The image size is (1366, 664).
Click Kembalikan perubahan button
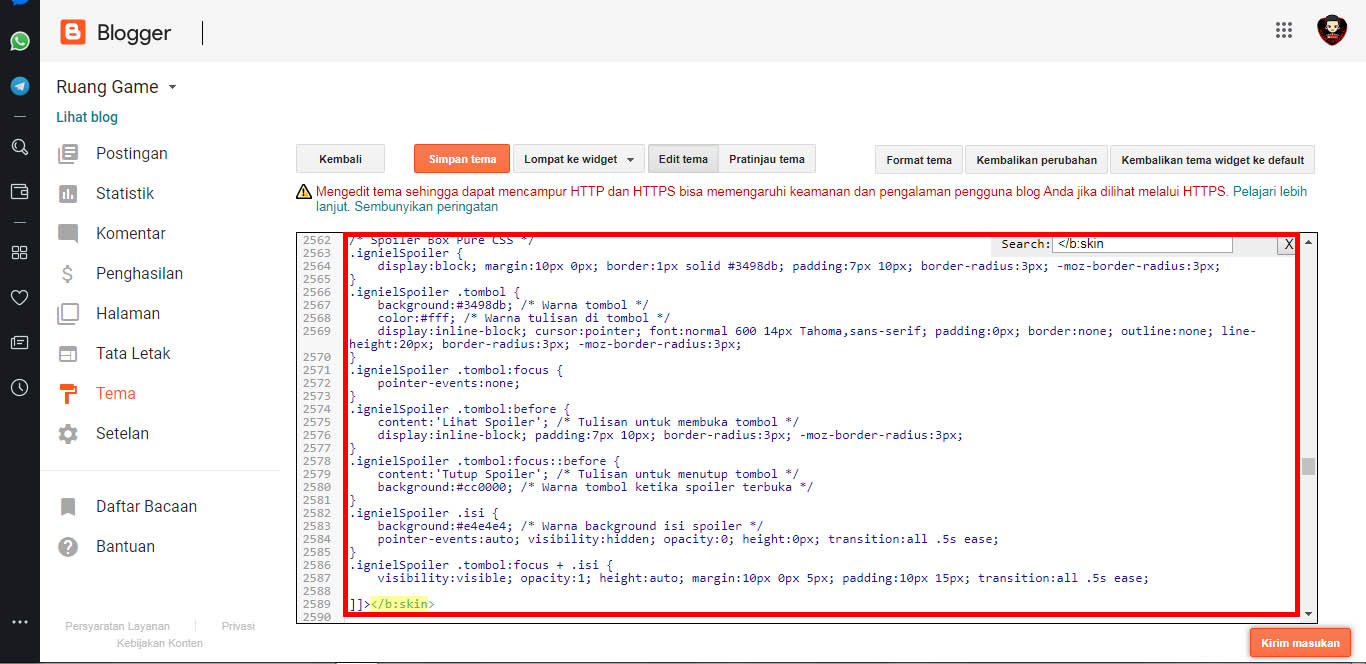(1036, 160)
